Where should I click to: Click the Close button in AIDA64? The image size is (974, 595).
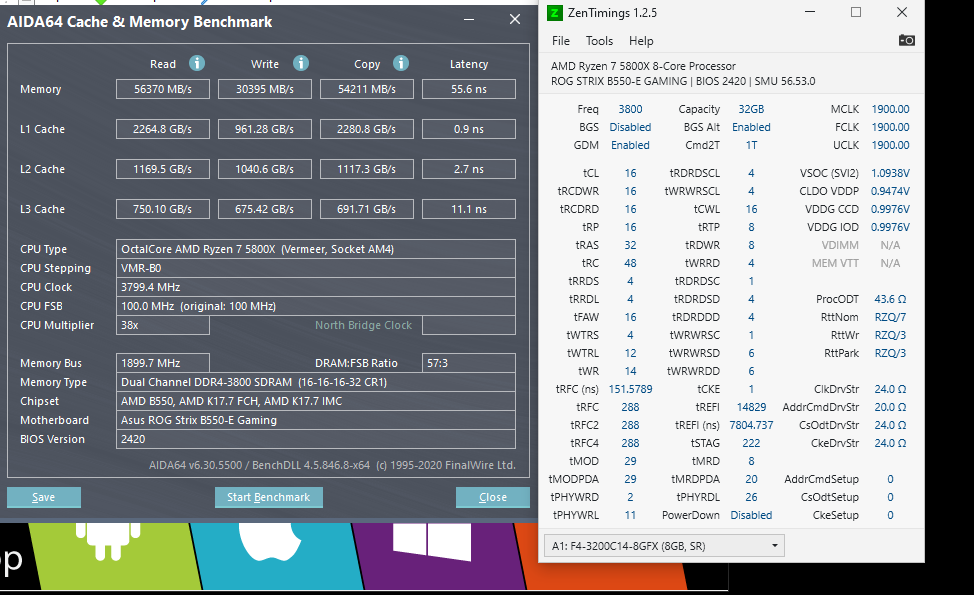(x=493, y=497)
